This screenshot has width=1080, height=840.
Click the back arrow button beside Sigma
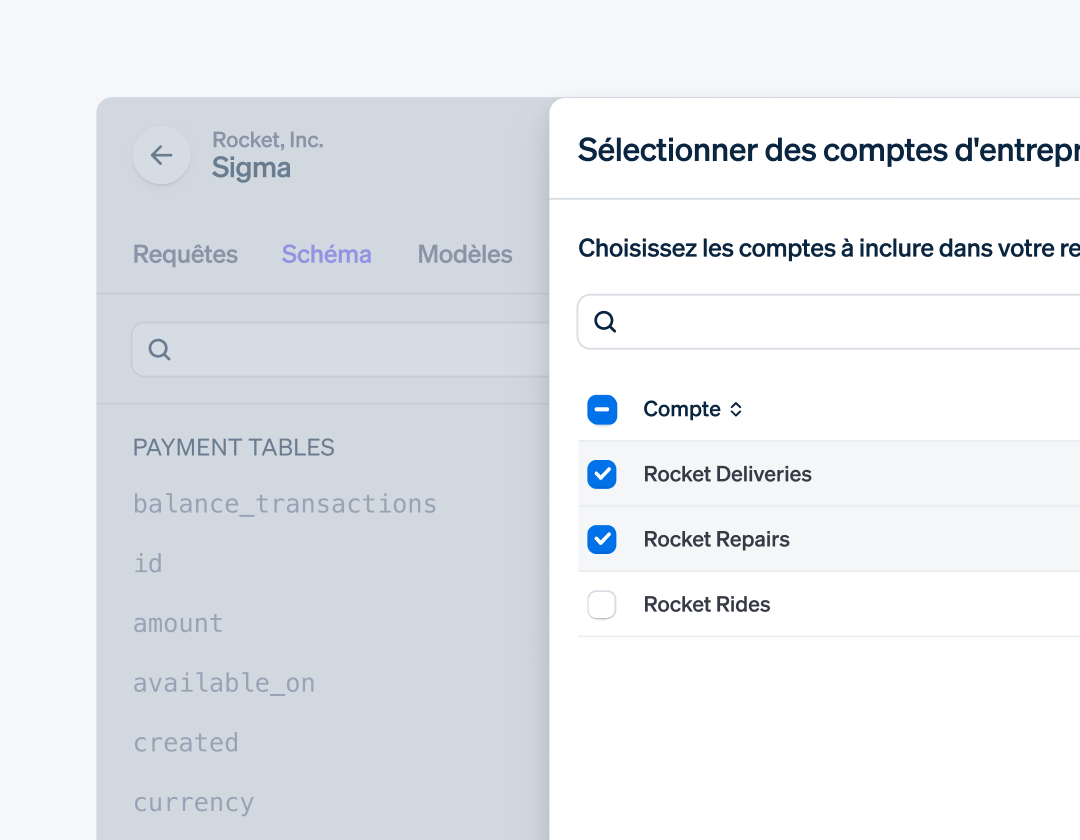click(x=161, y=155)
